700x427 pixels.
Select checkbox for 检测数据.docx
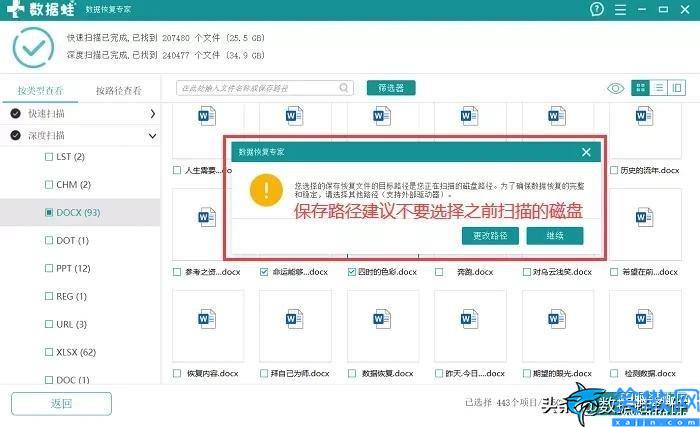coord(614,373)
